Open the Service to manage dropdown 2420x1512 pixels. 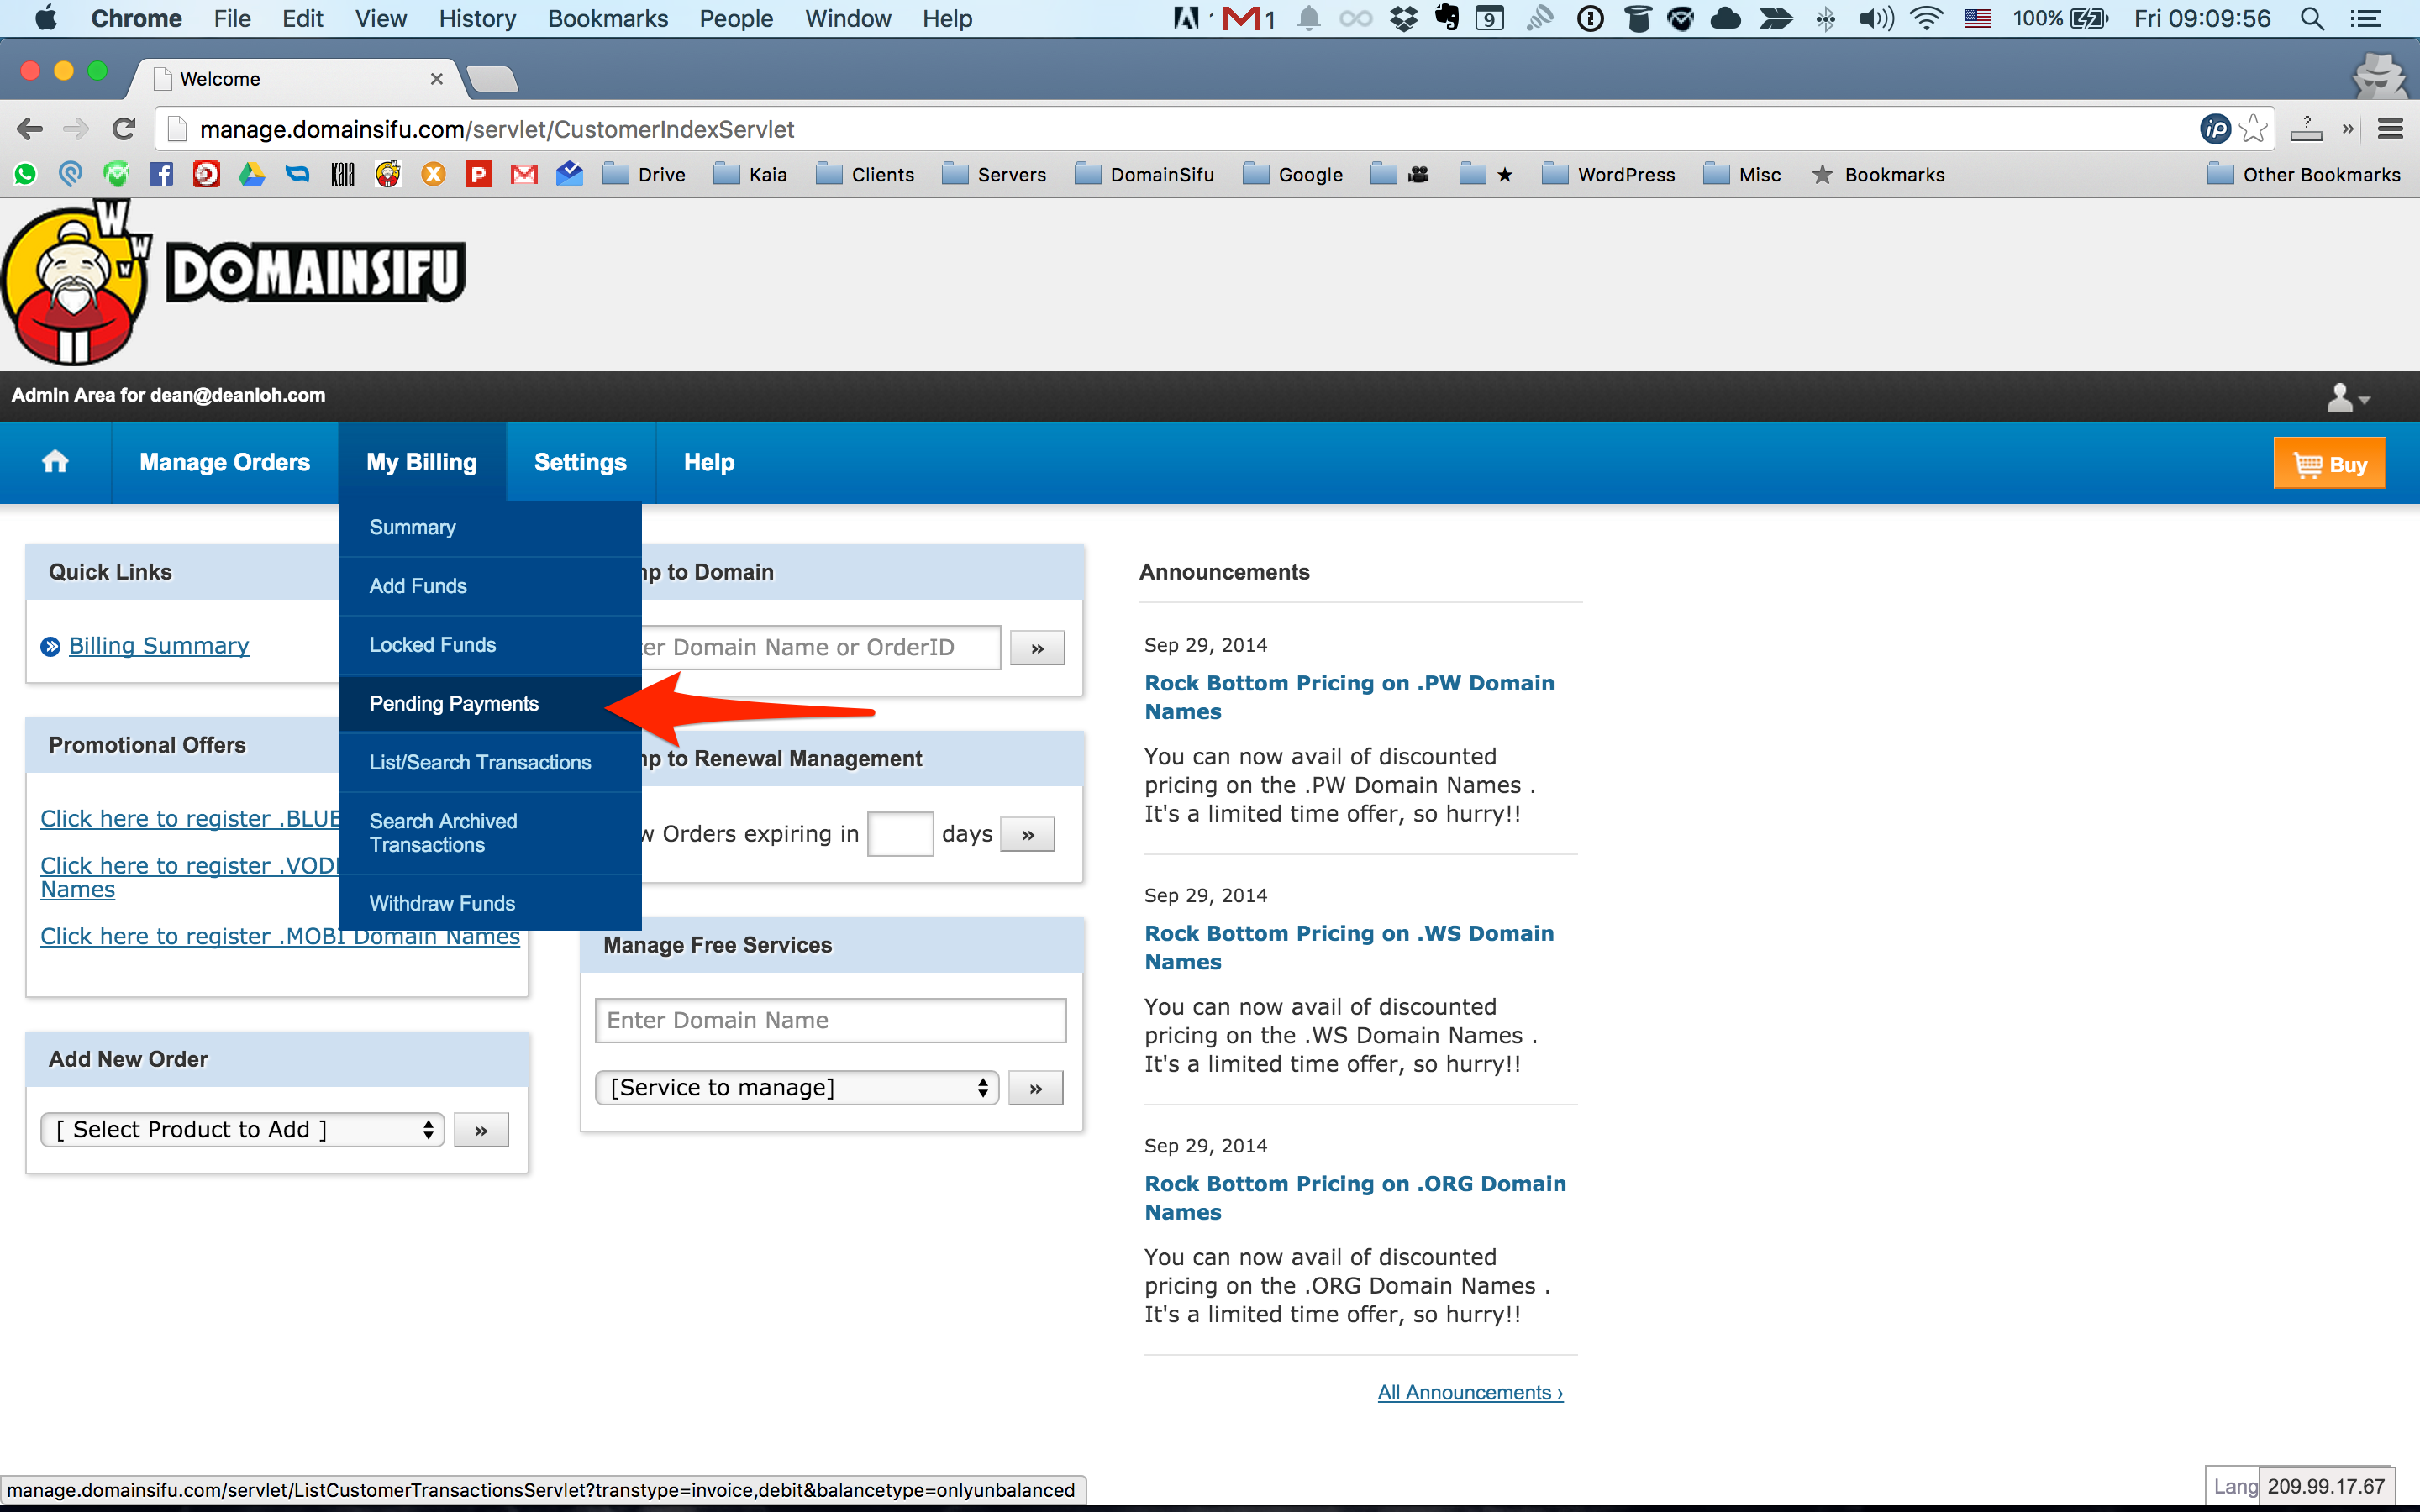click(x=797, y=1088)
